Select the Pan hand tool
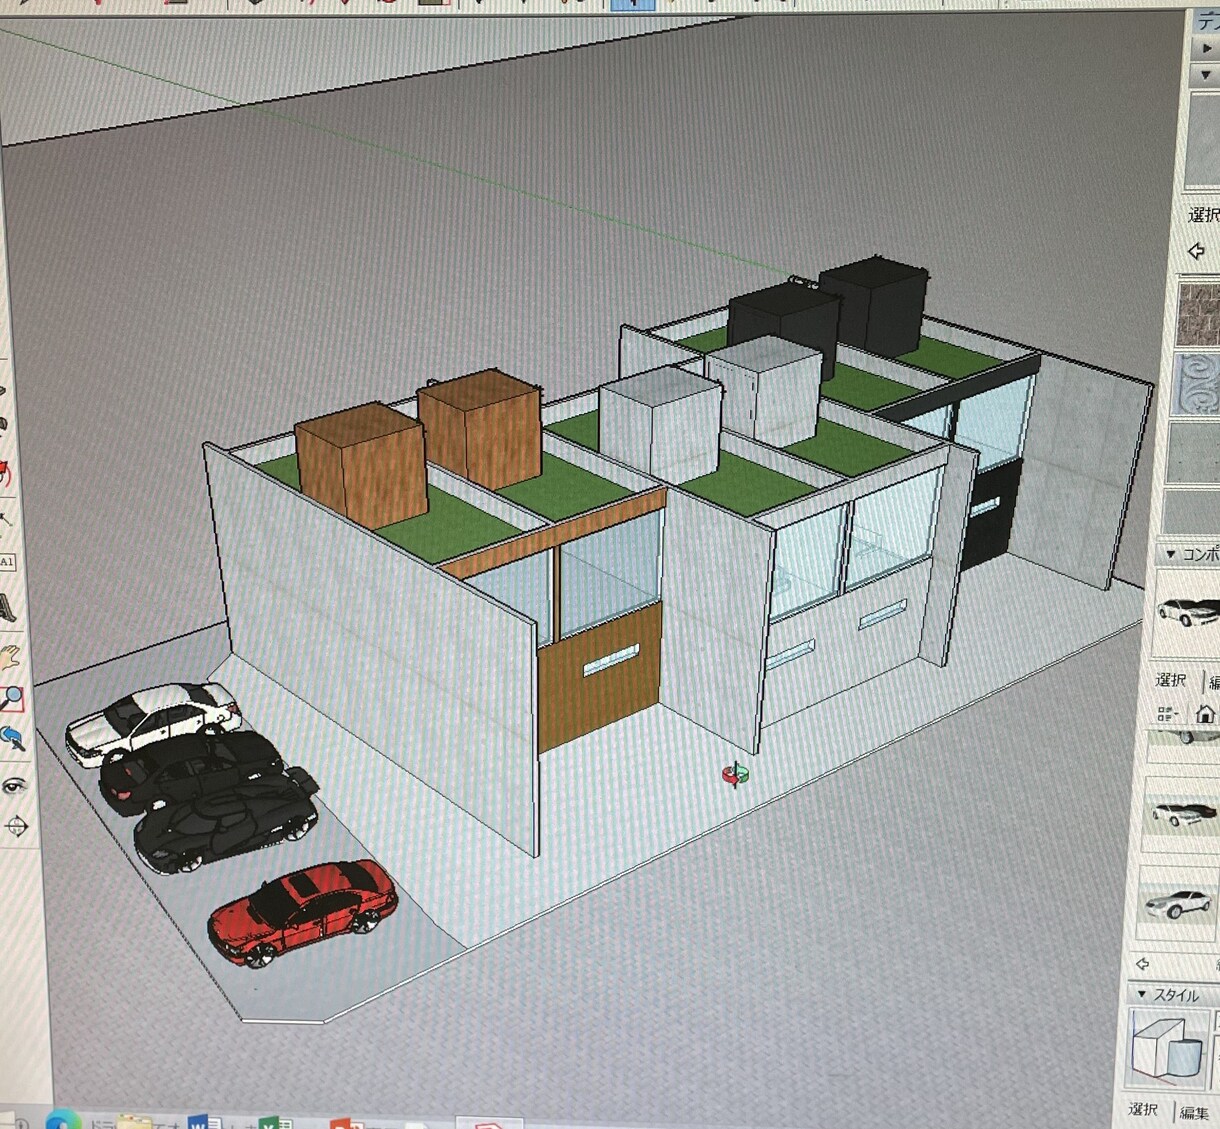 pyautogui.click(x=9, y=659)
